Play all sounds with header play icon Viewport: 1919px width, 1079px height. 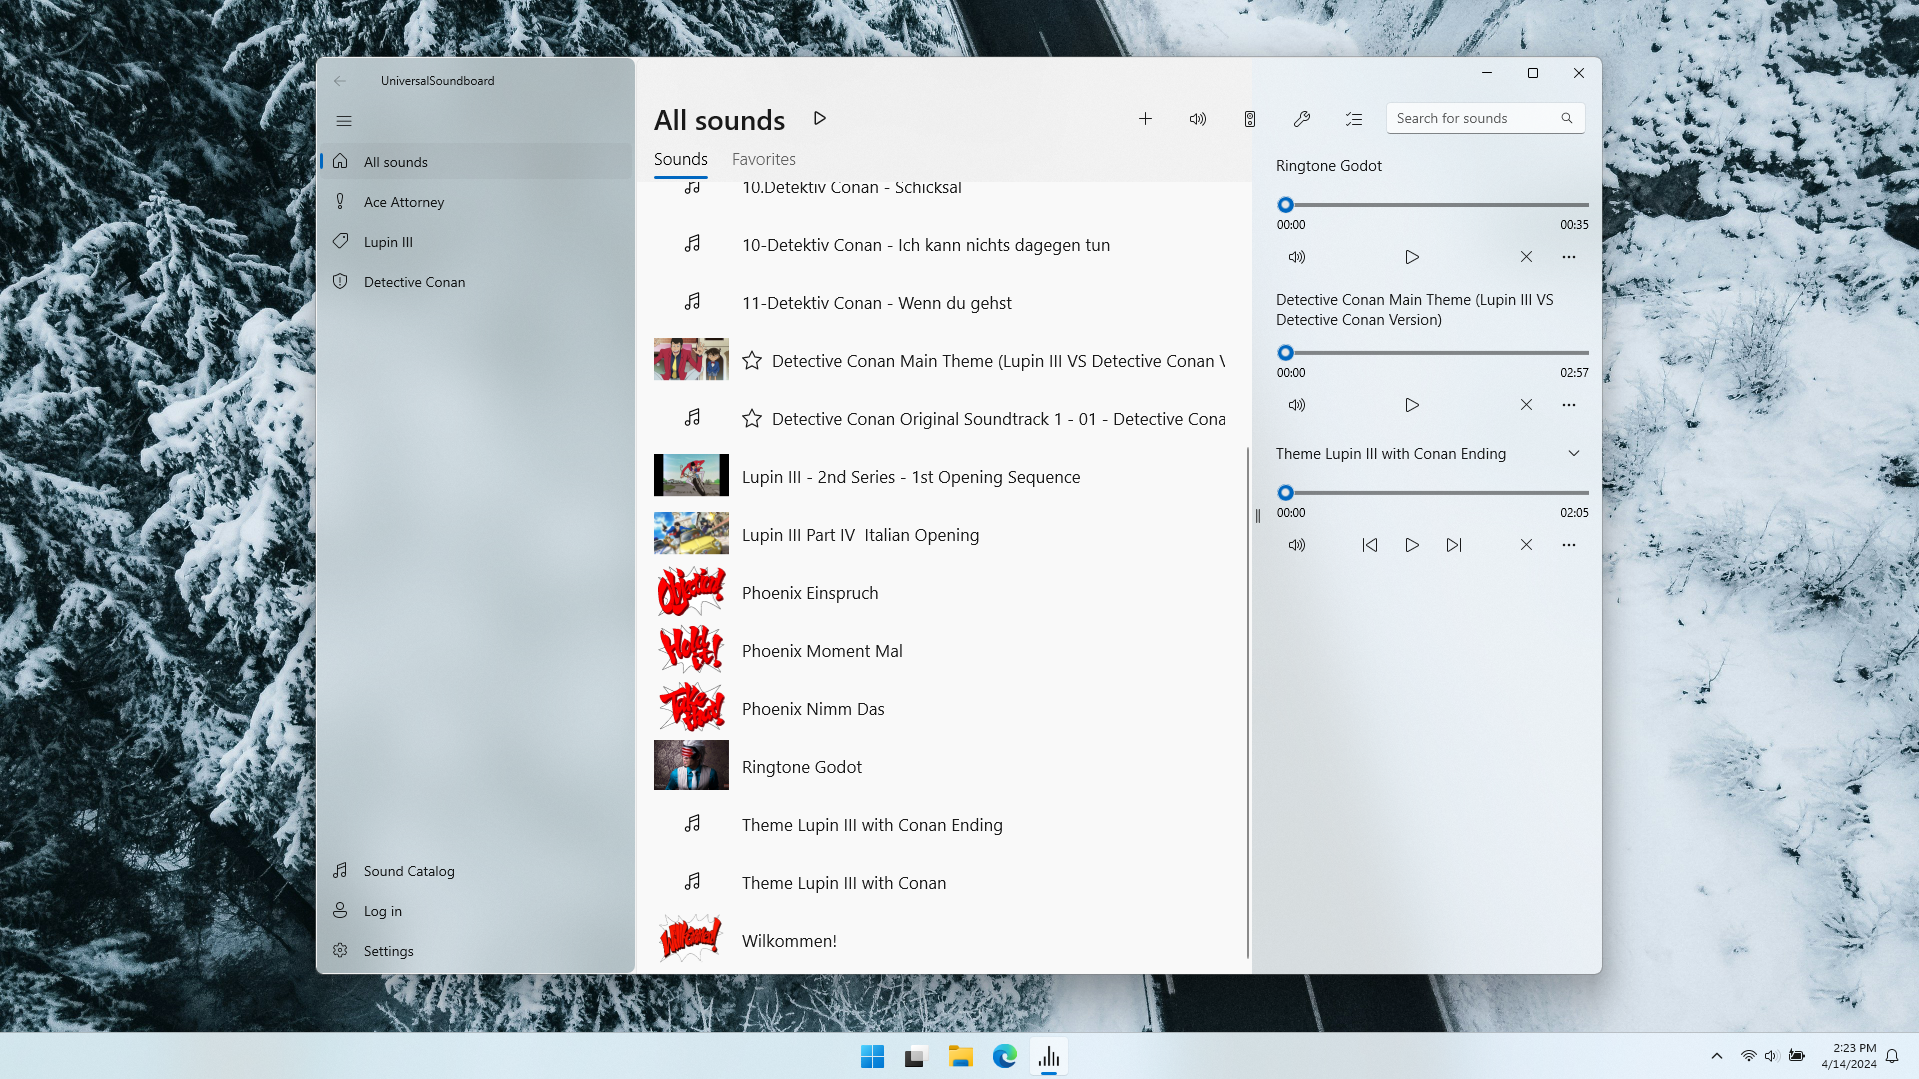click(x=820, y=118)
